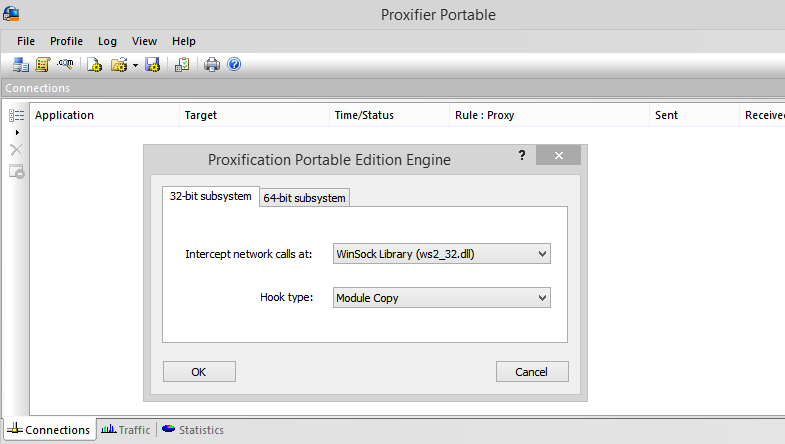The width and height of the screenshot is (785, 444).
Task: Sort by the Sent column header
Action: (x=695, y=115)
